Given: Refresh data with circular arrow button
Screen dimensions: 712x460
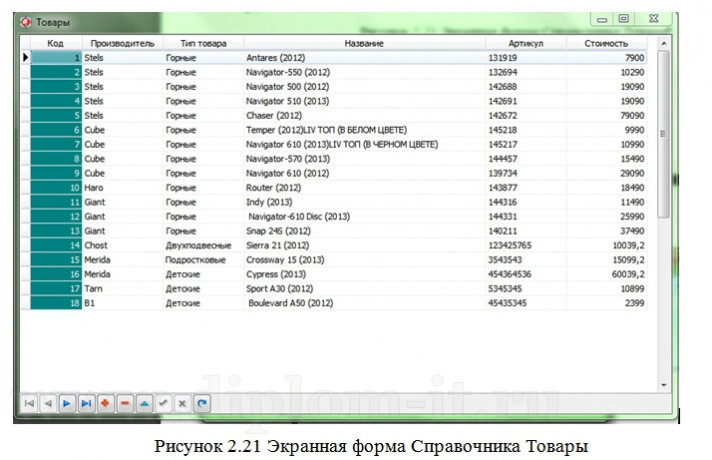Looking at the screenshot, I should click(202, 403).
